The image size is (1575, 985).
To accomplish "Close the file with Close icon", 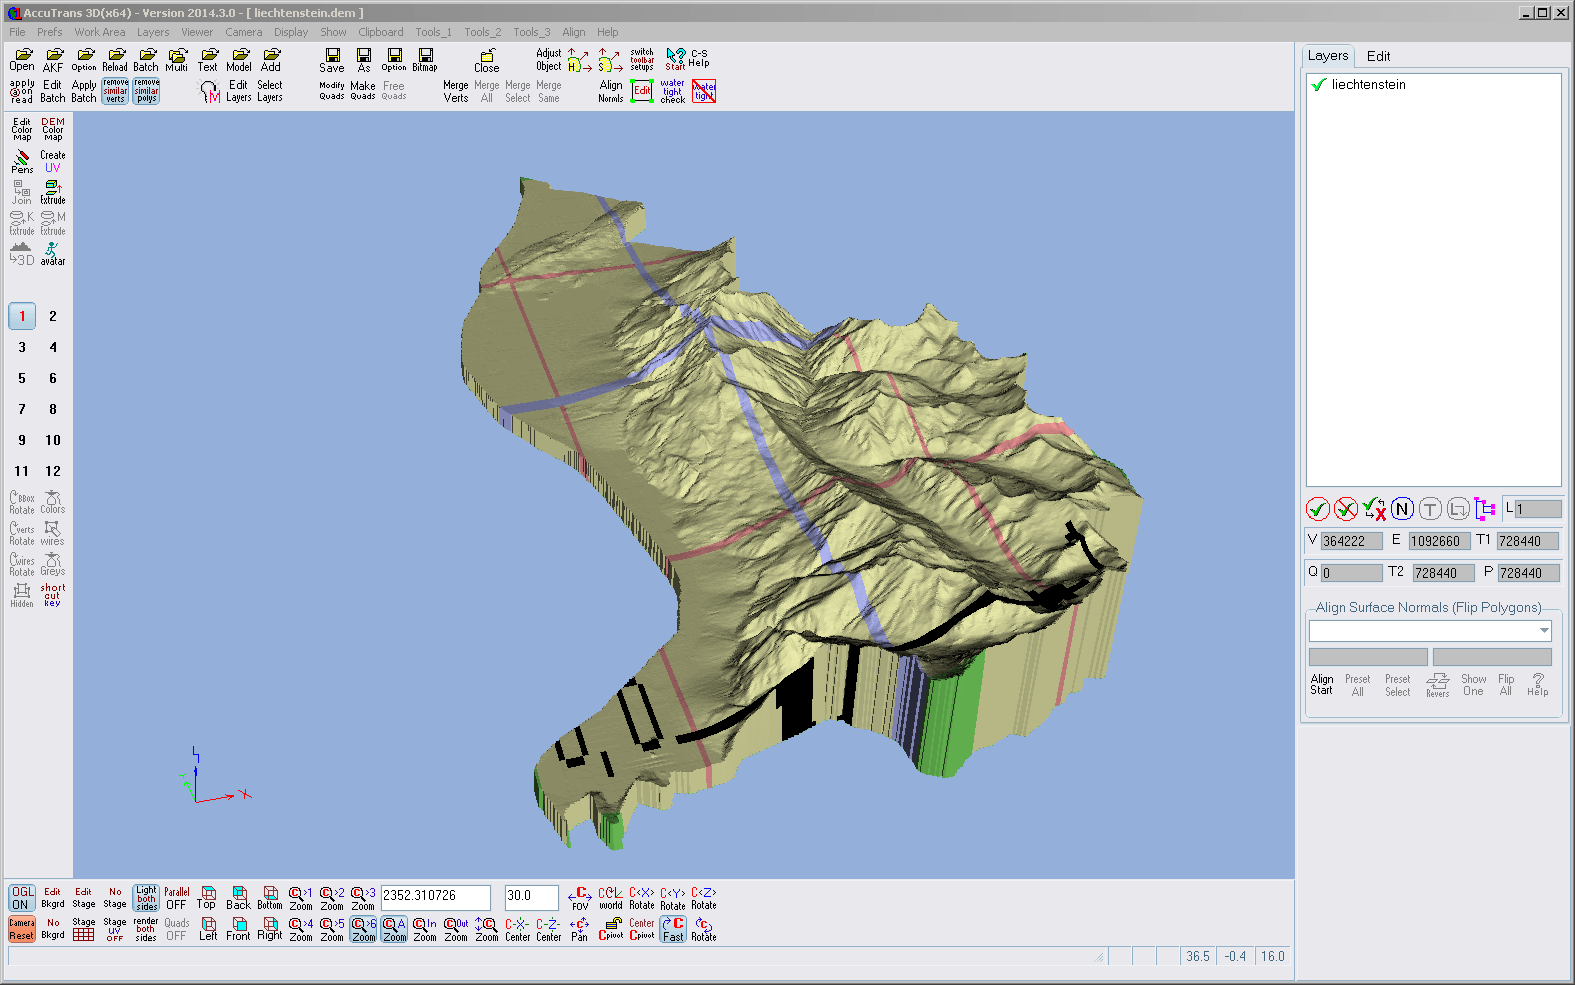I will [x=487, y=60].
